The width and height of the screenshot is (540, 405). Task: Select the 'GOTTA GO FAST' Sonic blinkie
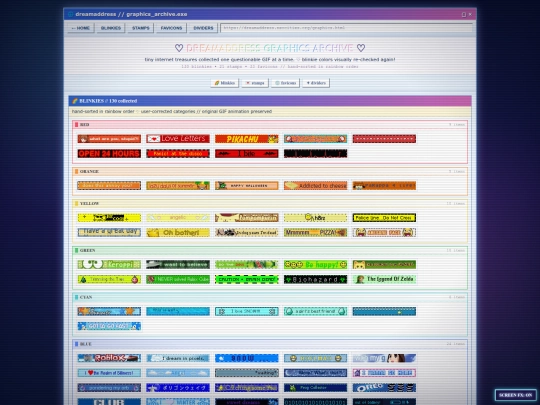[109, 326]
